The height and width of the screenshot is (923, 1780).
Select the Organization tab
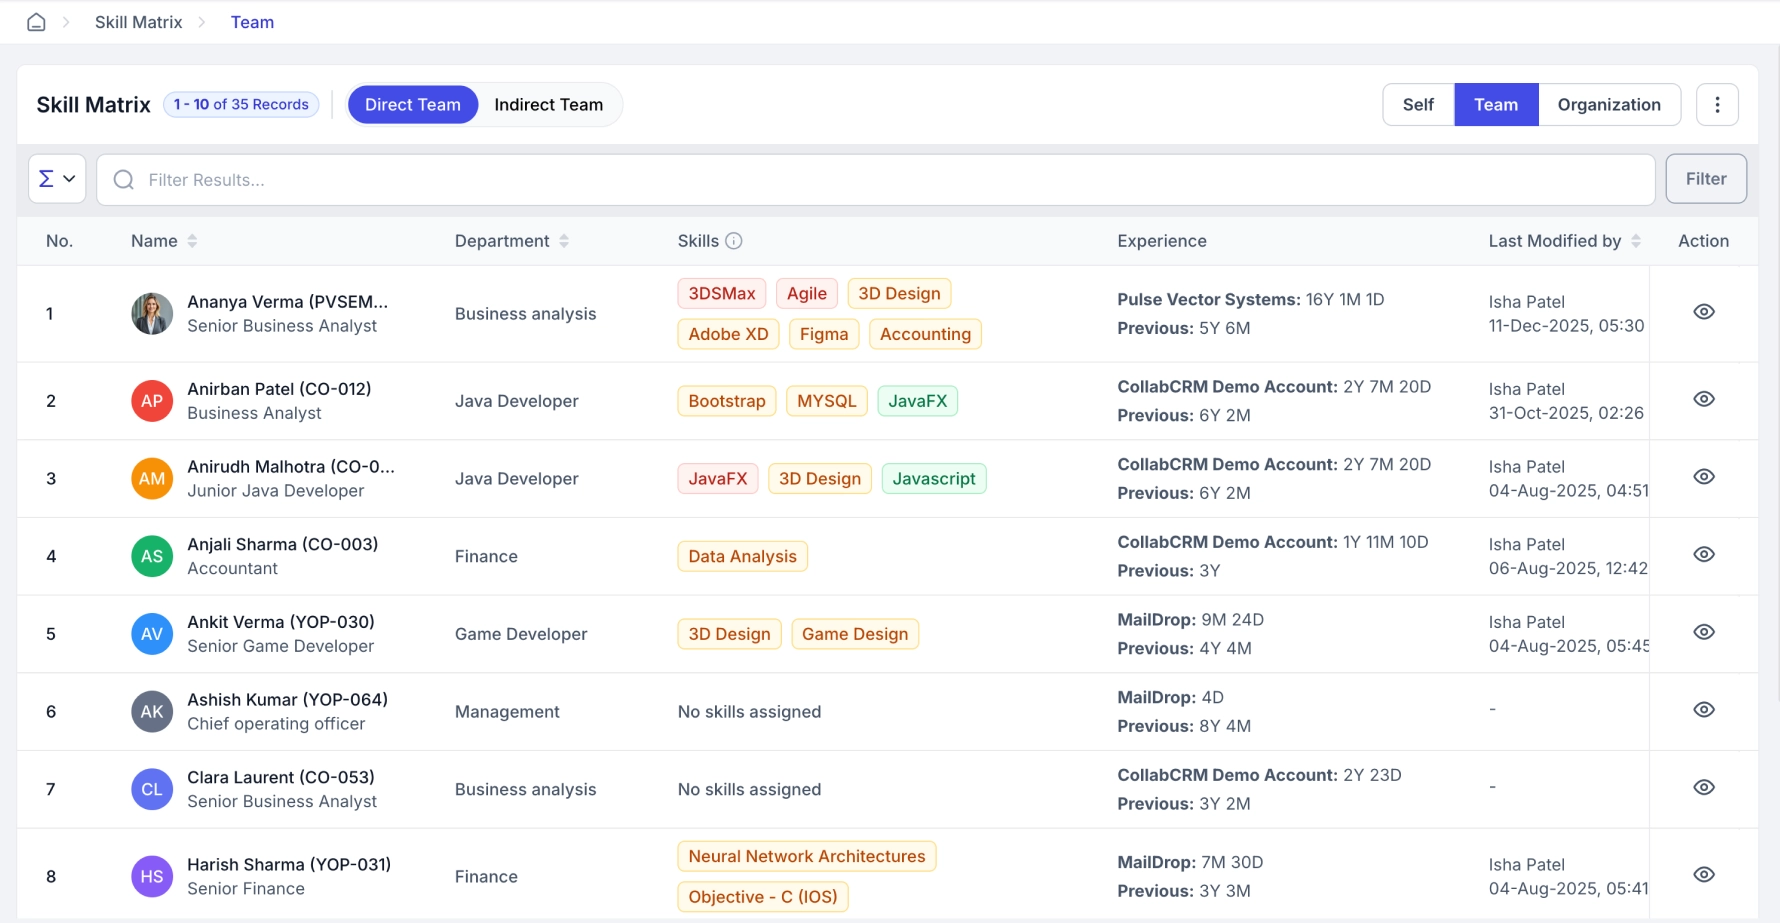(x=1608, y=105)
